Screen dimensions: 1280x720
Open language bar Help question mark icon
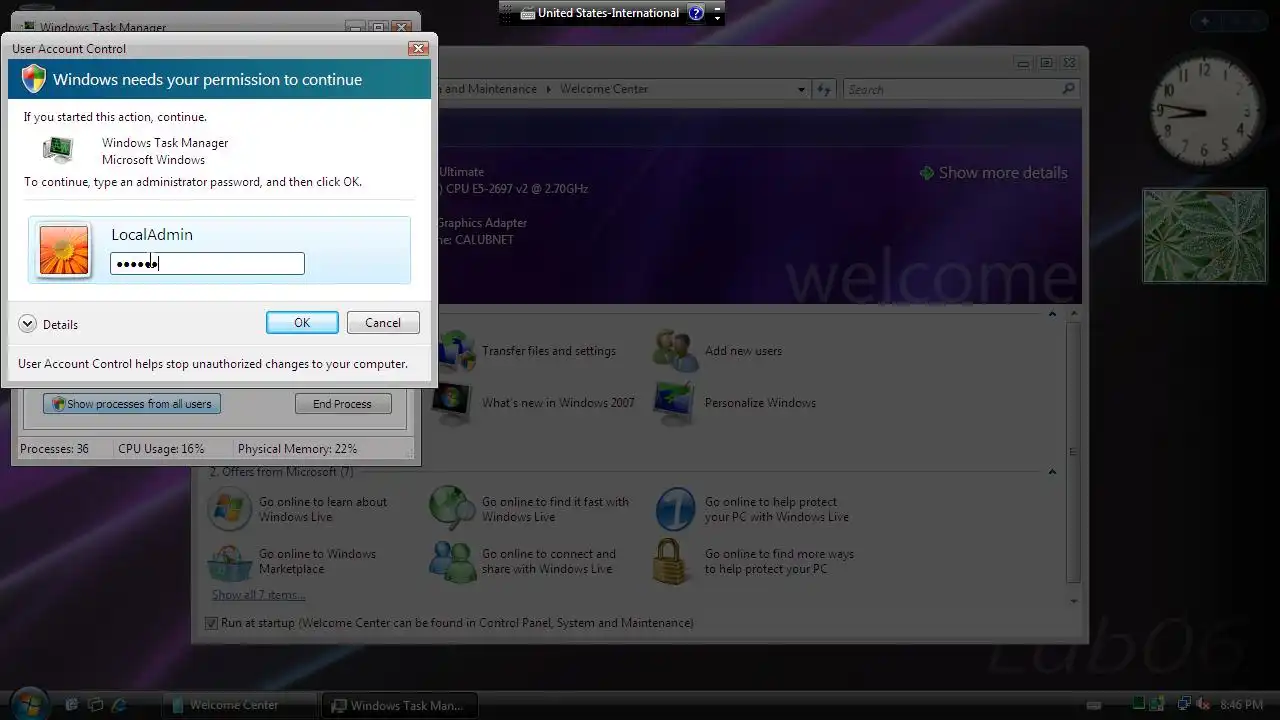click(696, 13)
